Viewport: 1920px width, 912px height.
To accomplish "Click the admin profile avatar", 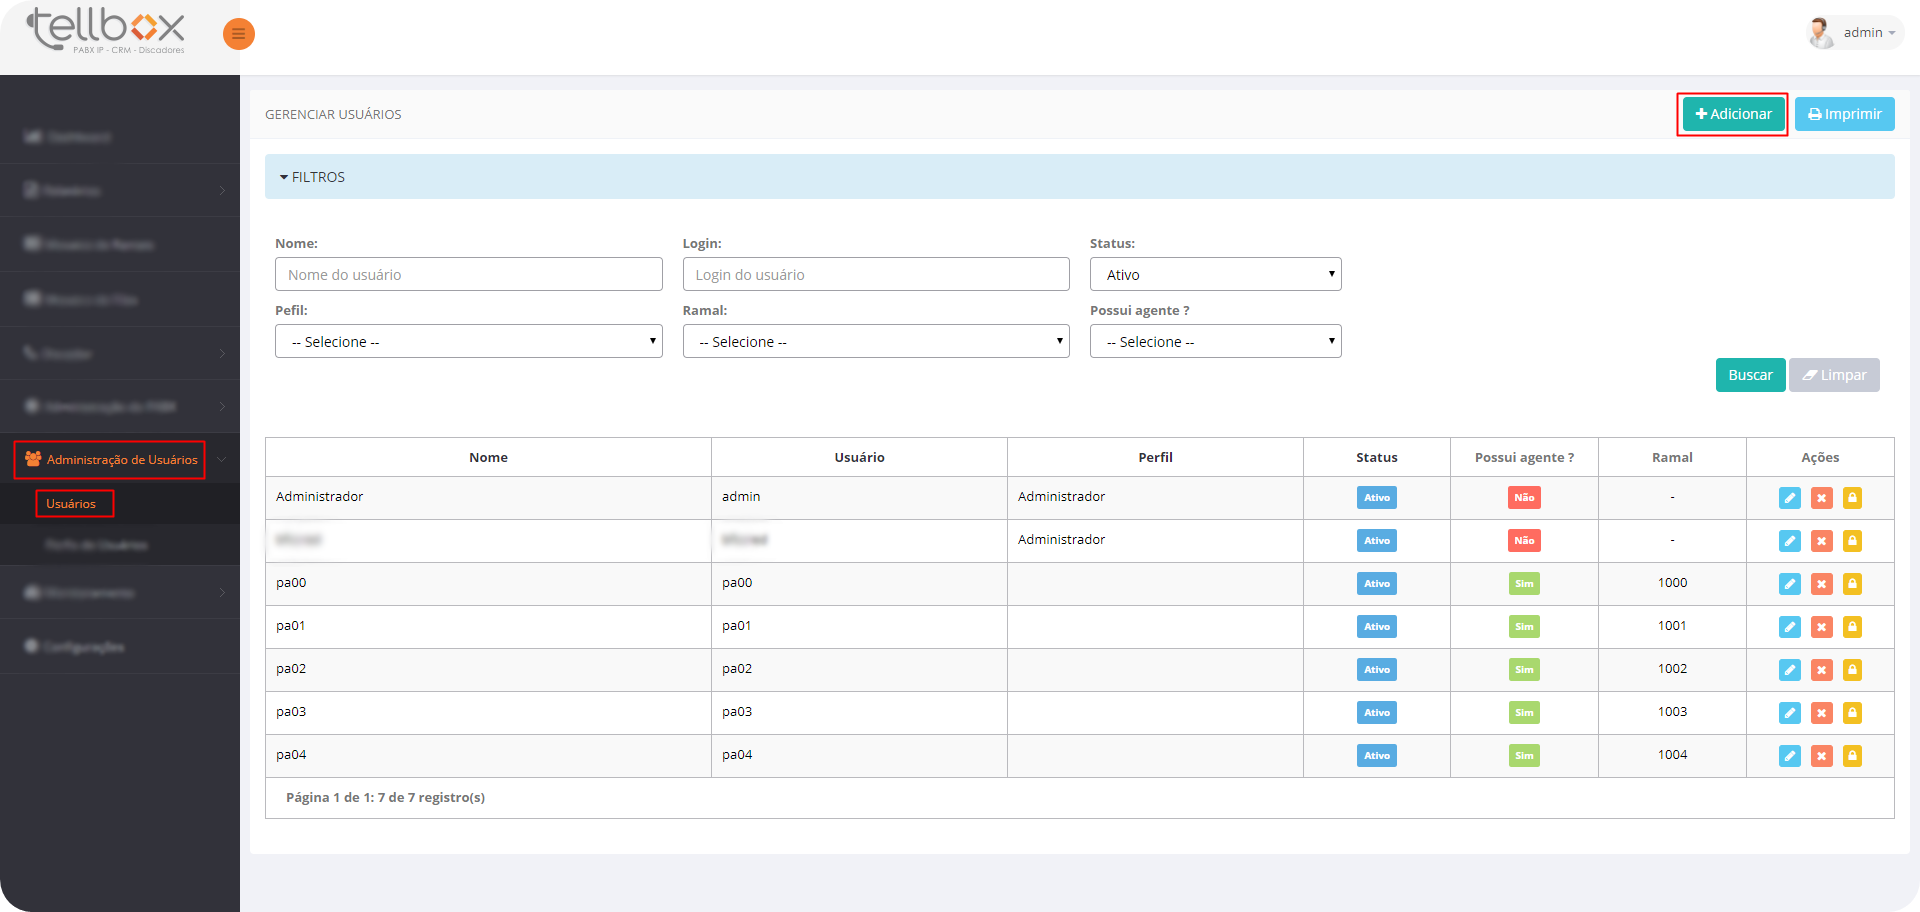I will pos(1820,33).
